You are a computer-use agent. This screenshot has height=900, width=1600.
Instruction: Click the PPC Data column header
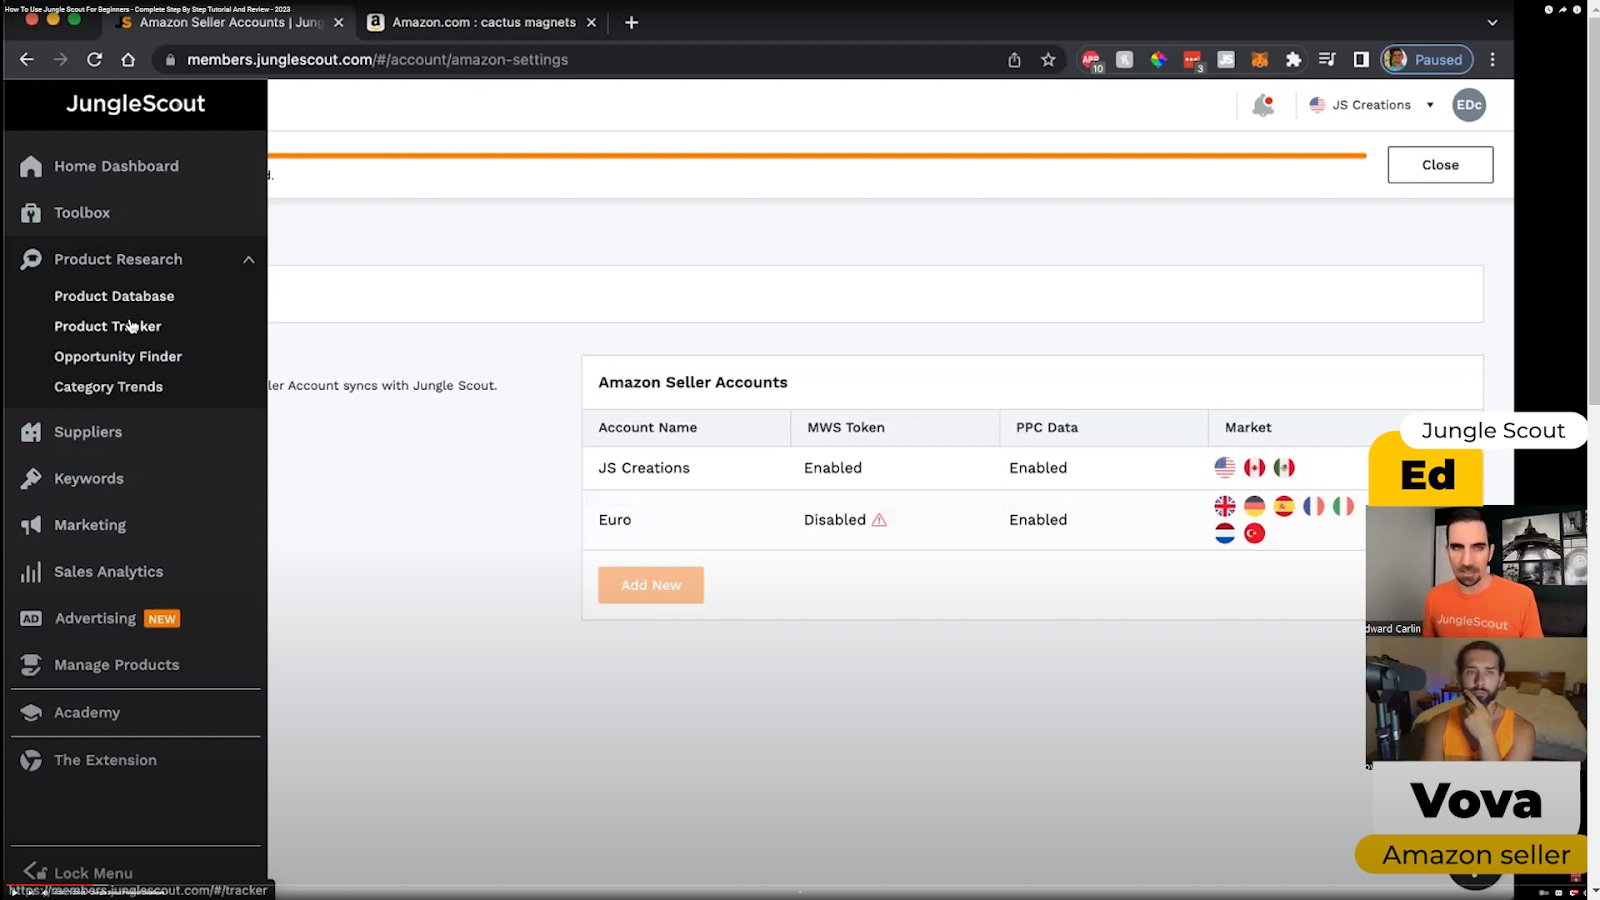tap(1047, 428)
